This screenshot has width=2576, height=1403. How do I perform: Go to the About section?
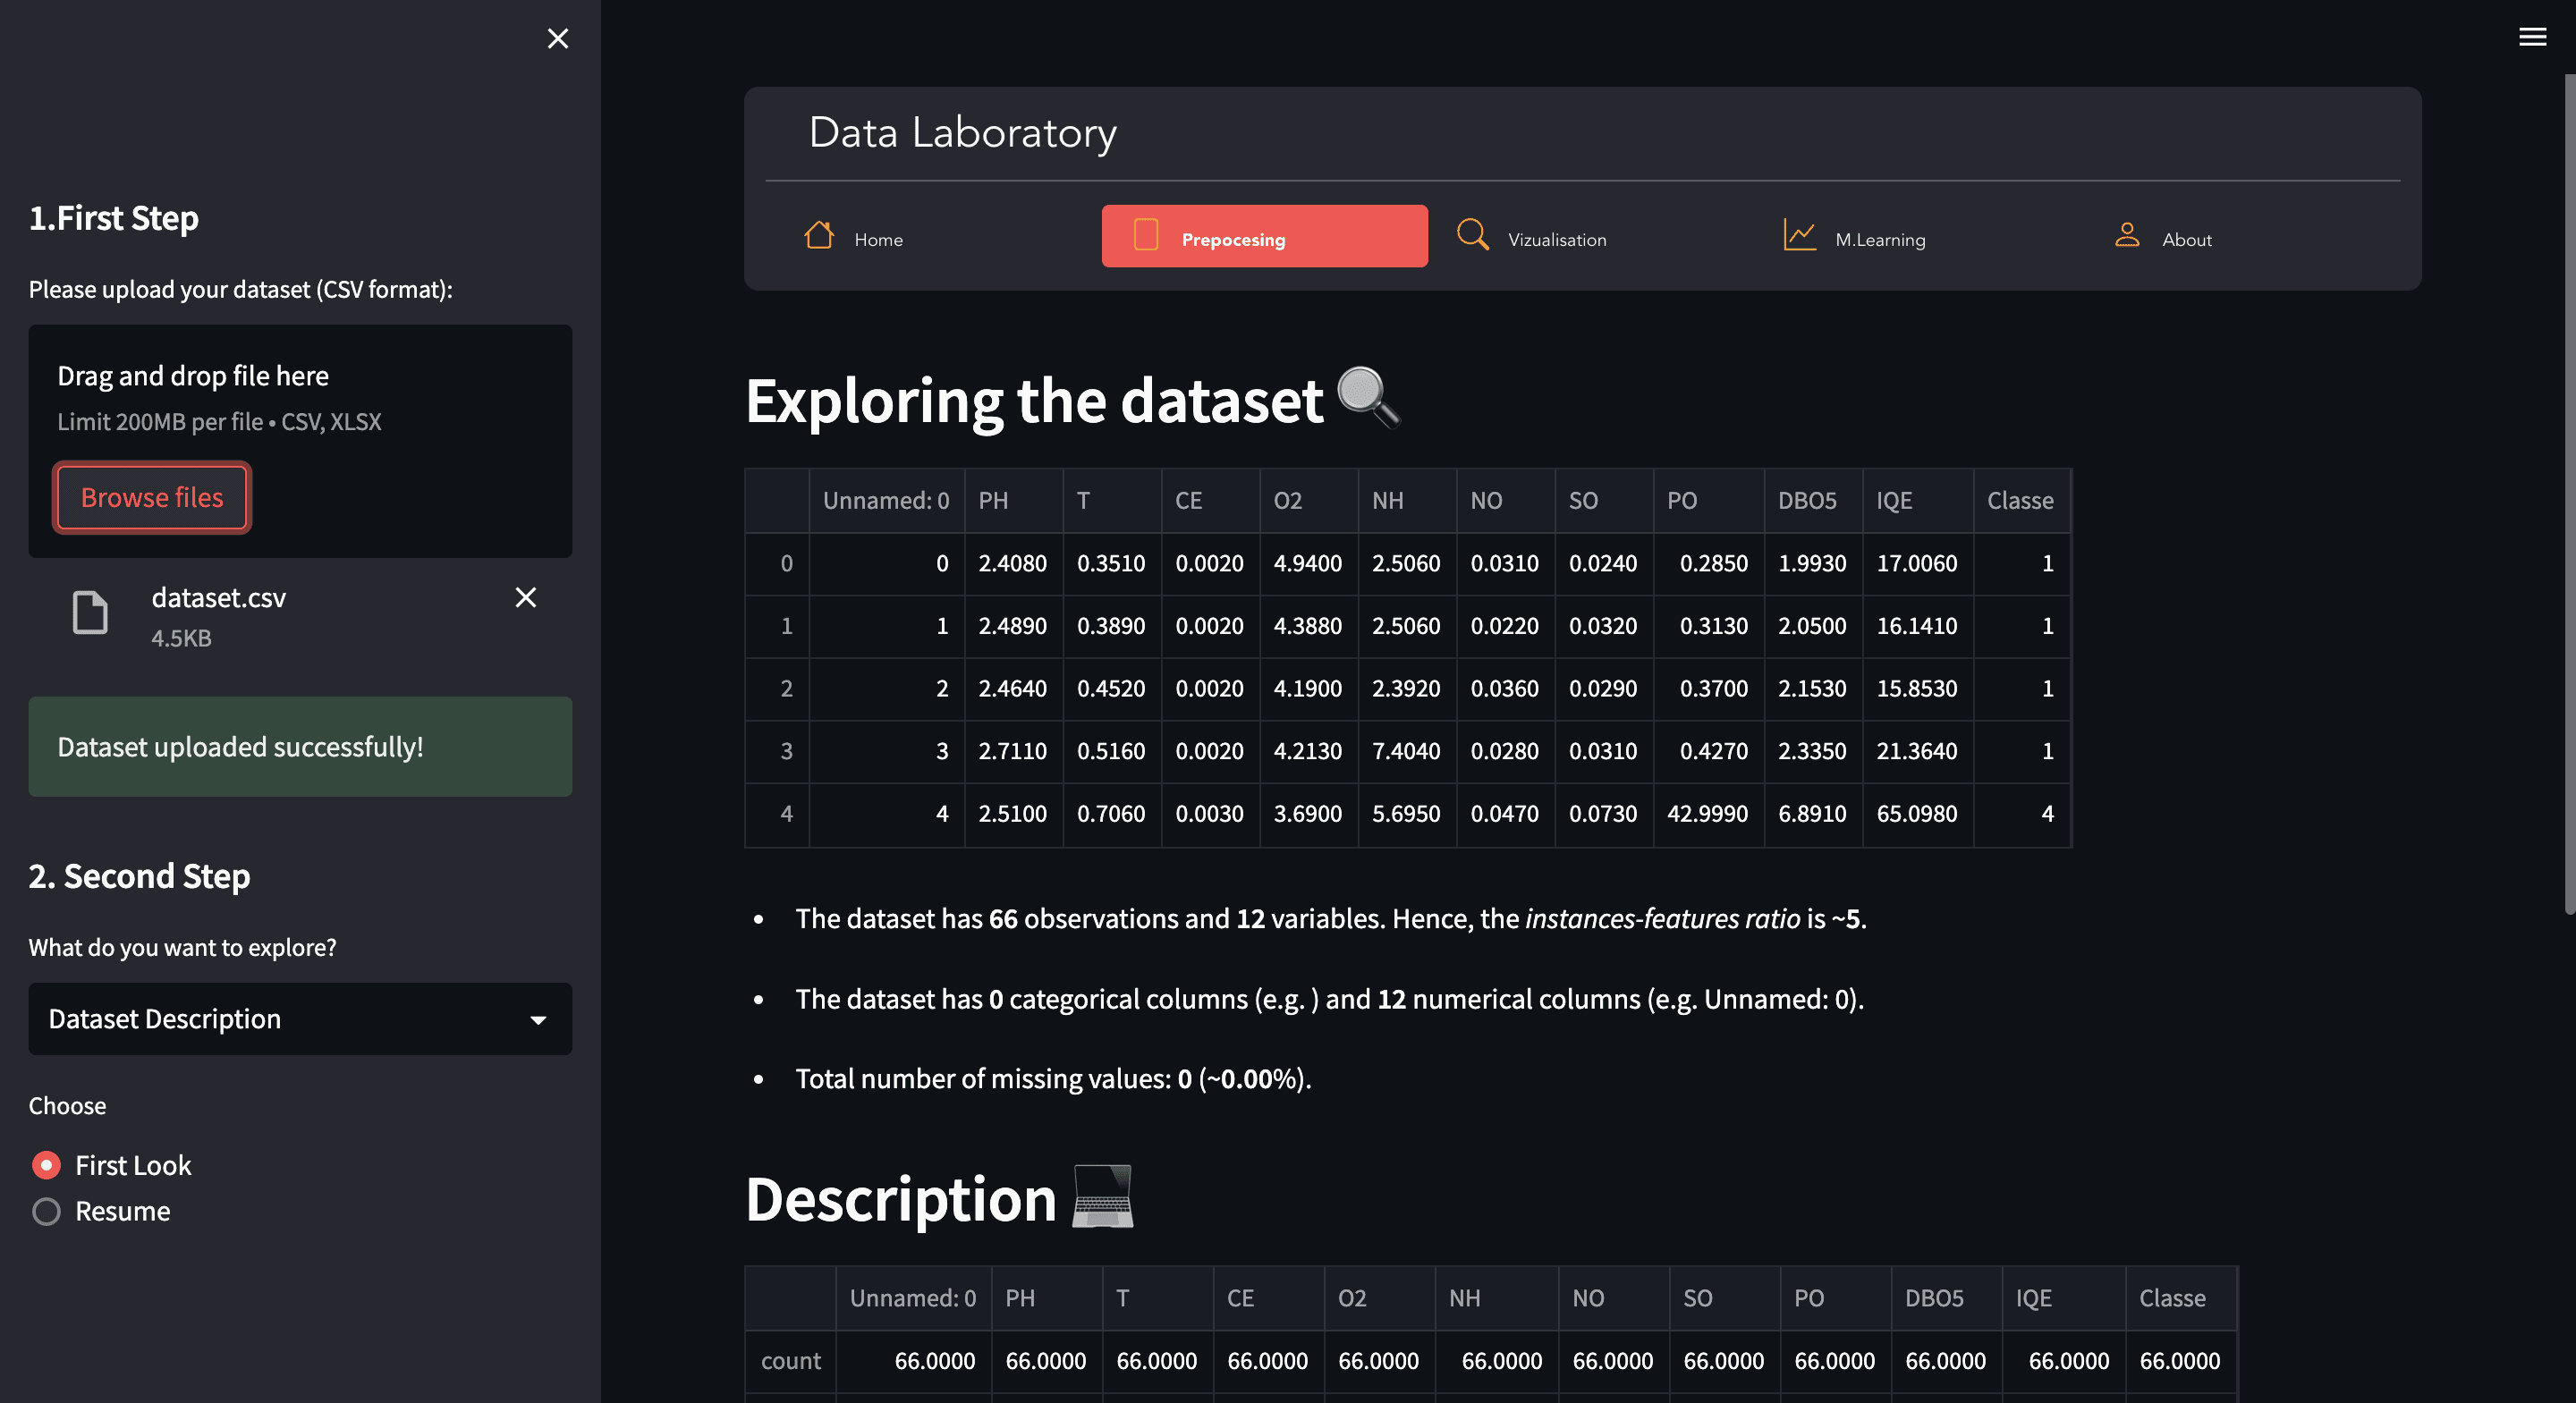pyautogui.click(x=2186, y=239)
